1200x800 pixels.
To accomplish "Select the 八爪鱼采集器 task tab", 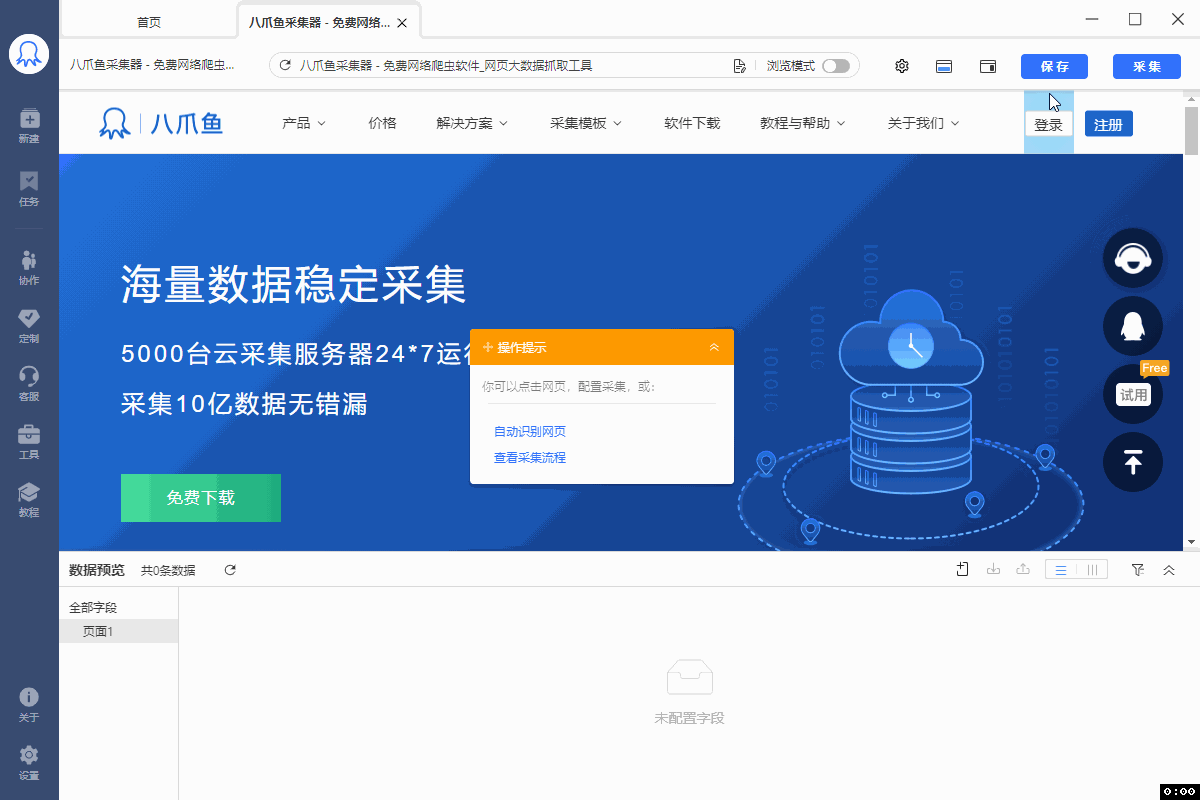I will [x=319, y=22].
